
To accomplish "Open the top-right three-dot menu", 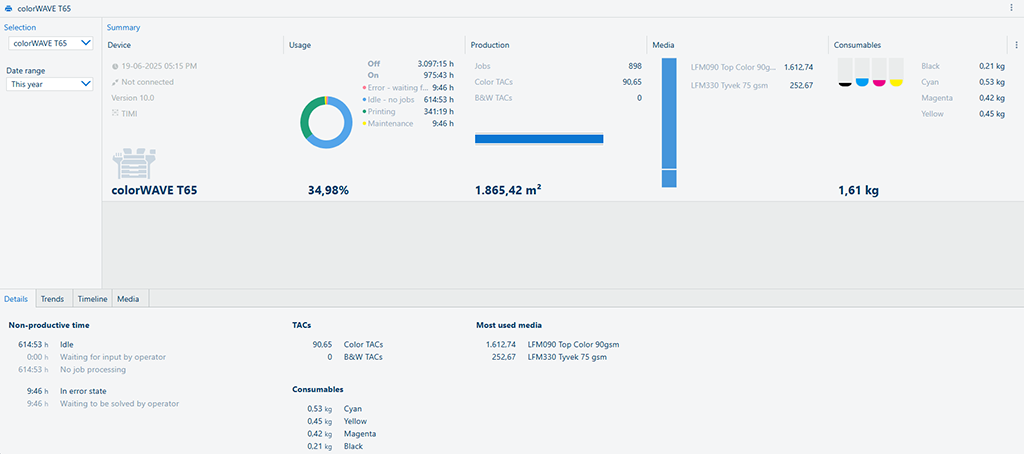I will [1012, 8].
